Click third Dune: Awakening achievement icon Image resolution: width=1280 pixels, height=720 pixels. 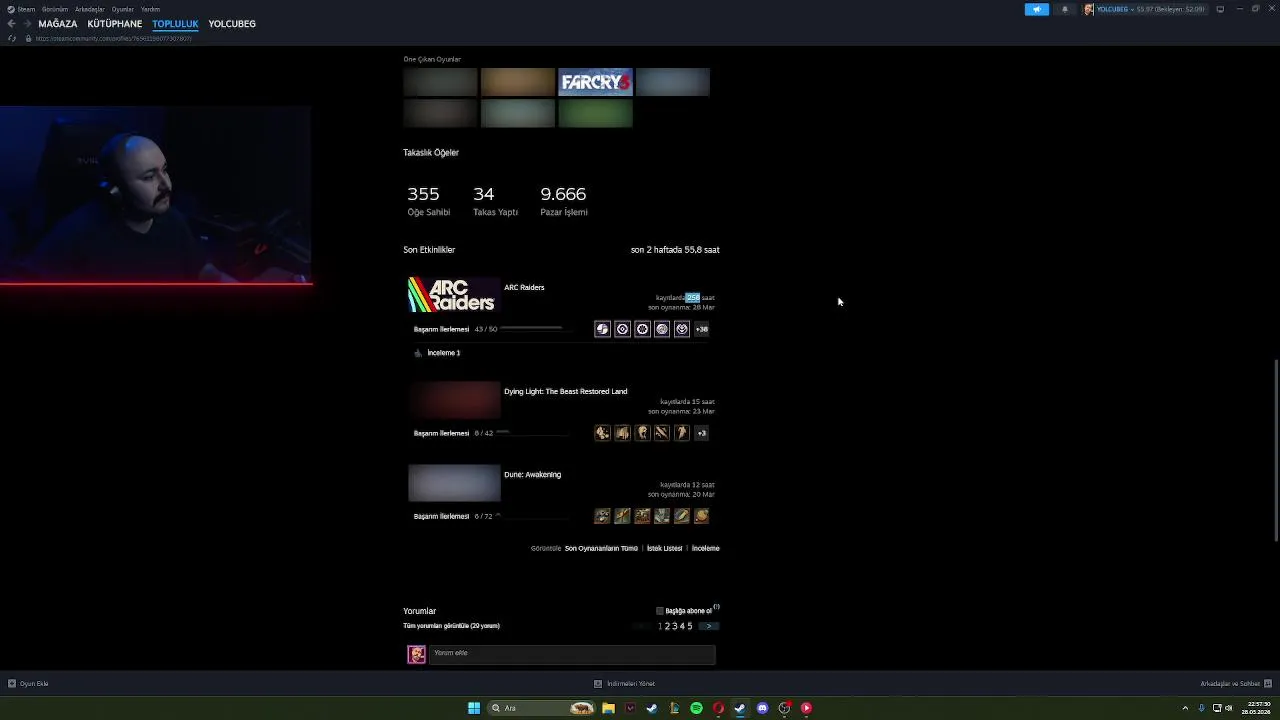(x=642, y=516)
